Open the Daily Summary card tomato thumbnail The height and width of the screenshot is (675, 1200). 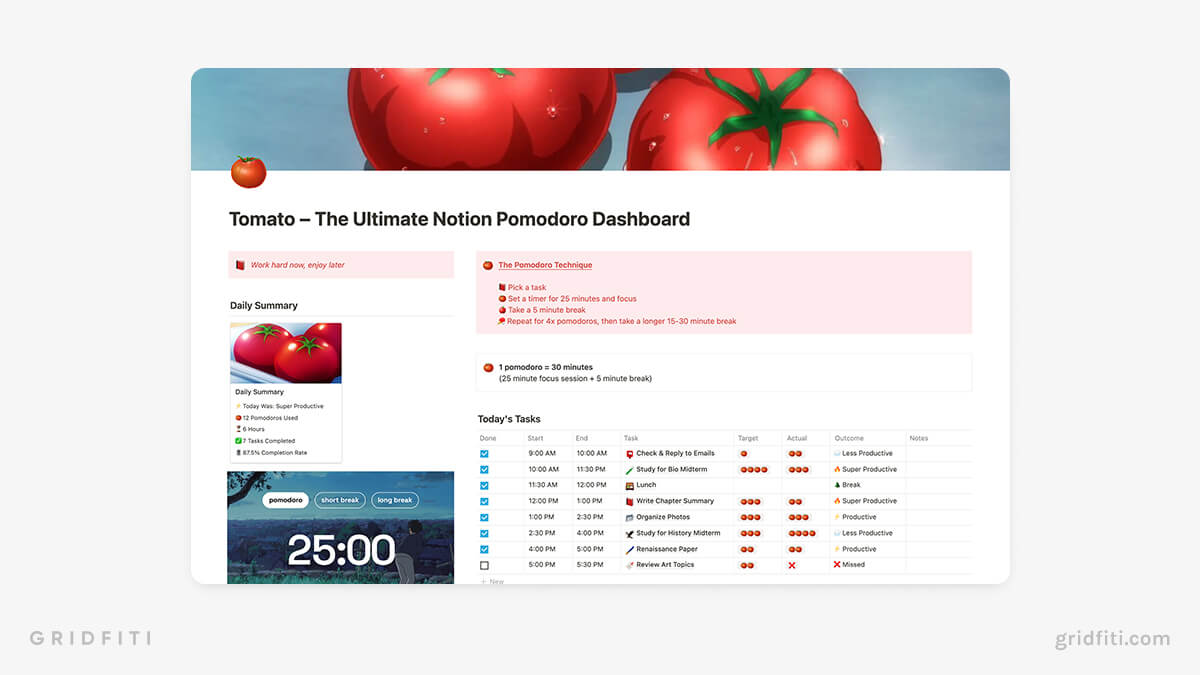(x=286, y=353)
